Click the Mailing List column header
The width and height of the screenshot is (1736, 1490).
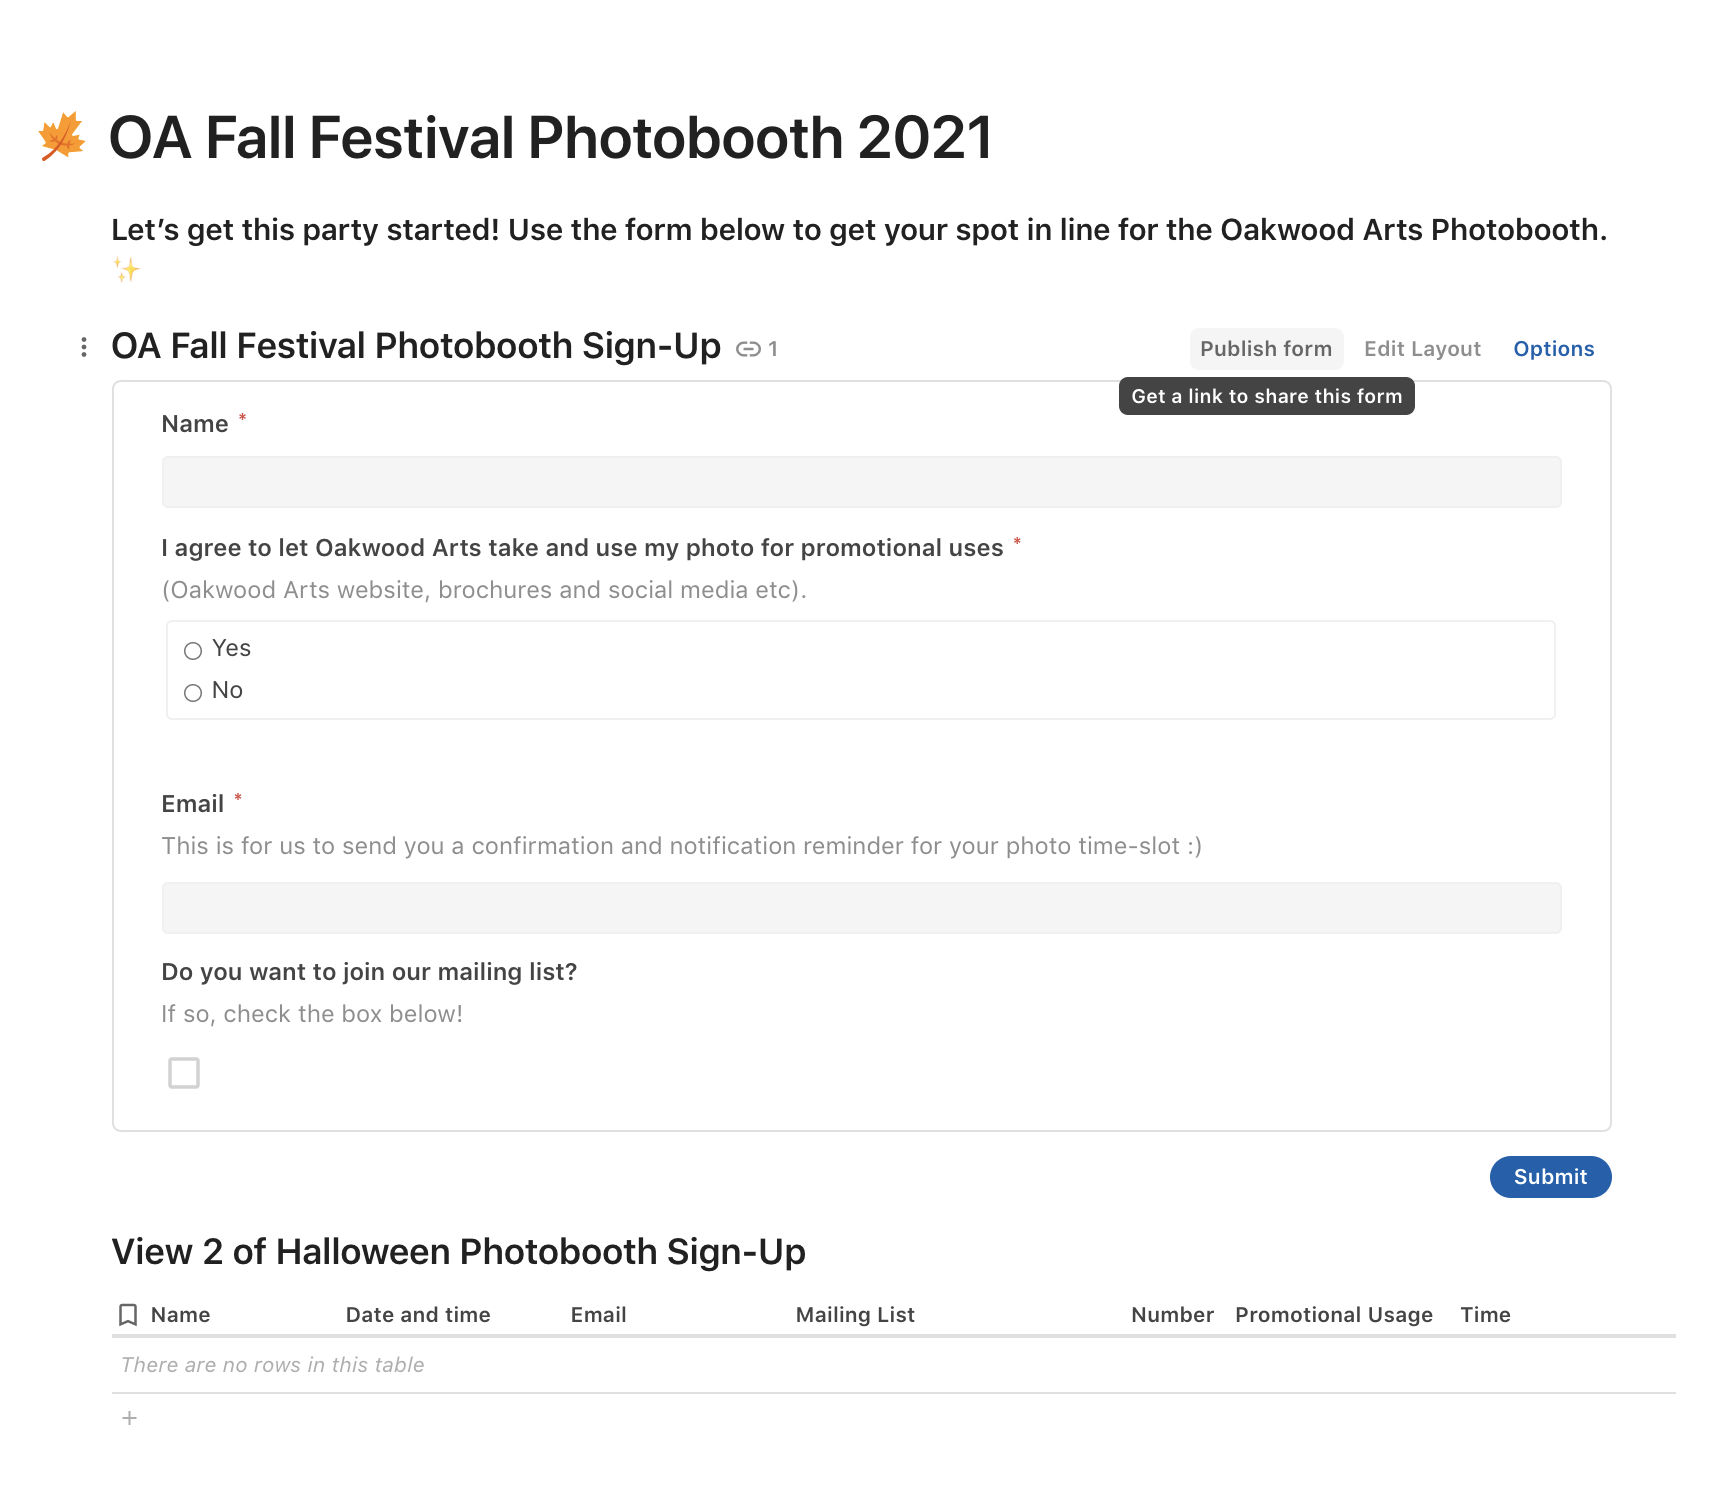(855, 1315)
